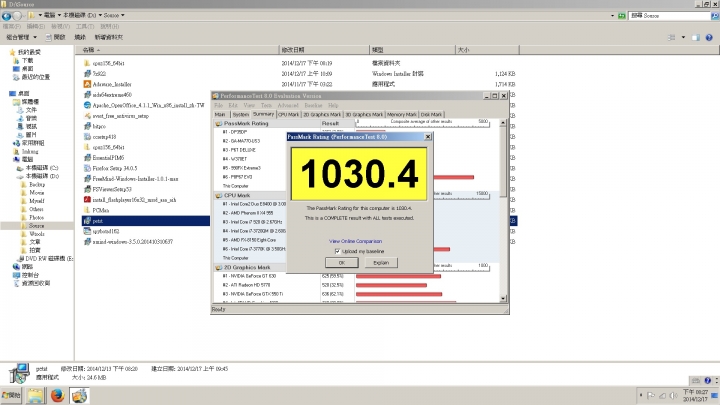Expand dropdown arrow after Source in address bar
Viewport: 720px width, 405px height.
123,16
